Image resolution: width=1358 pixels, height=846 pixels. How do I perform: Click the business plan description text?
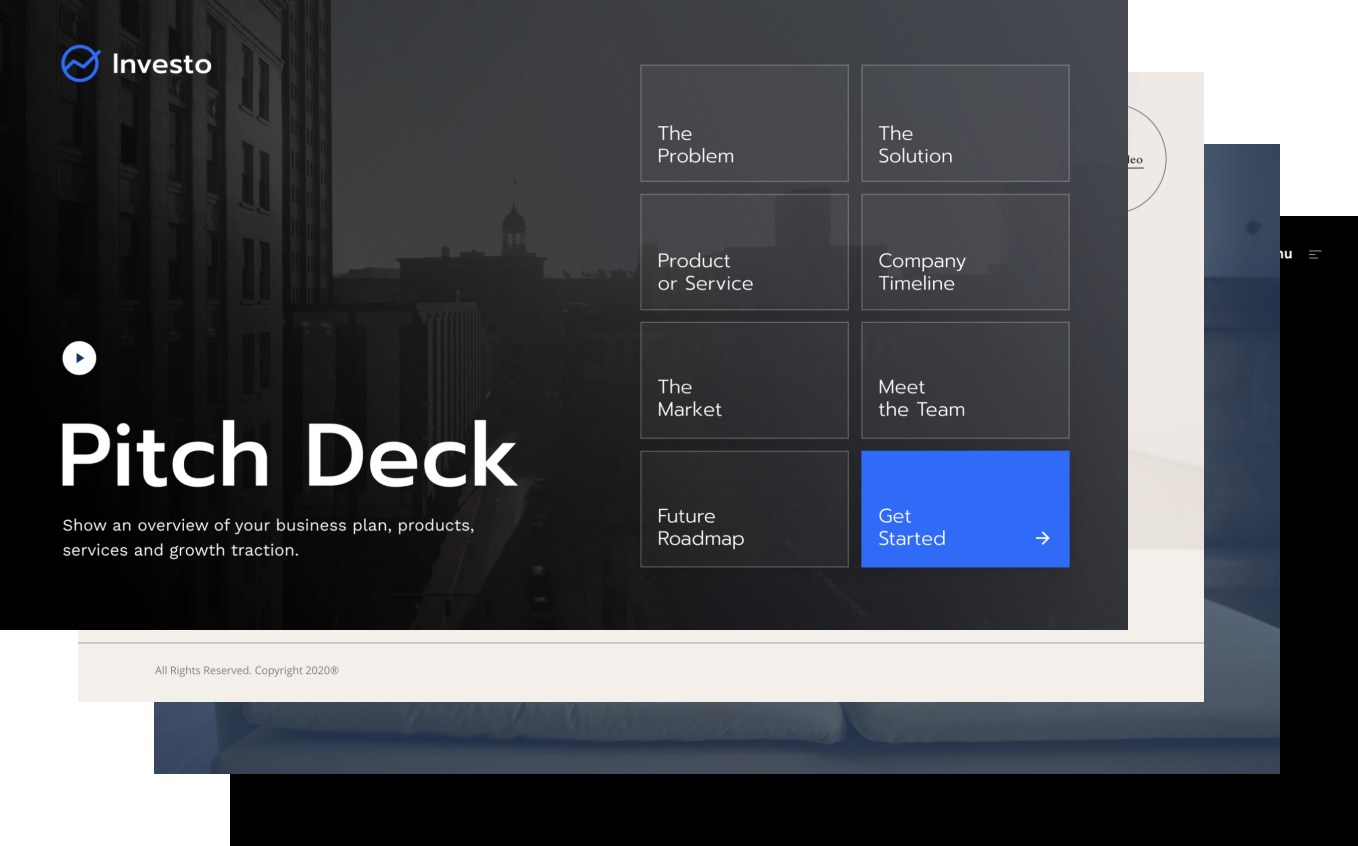coord(268,537)
